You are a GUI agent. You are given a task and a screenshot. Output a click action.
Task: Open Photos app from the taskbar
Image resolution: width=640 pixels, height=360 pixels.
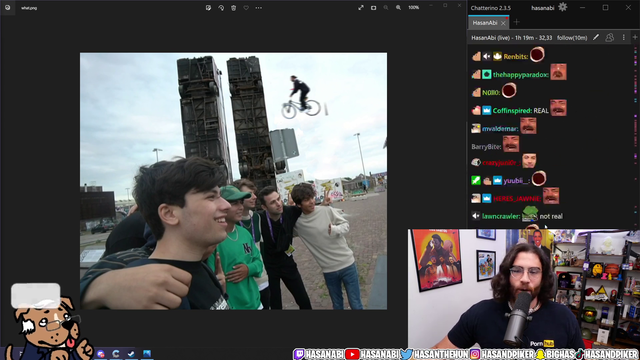pyautogui.click(x=147, y=353)
